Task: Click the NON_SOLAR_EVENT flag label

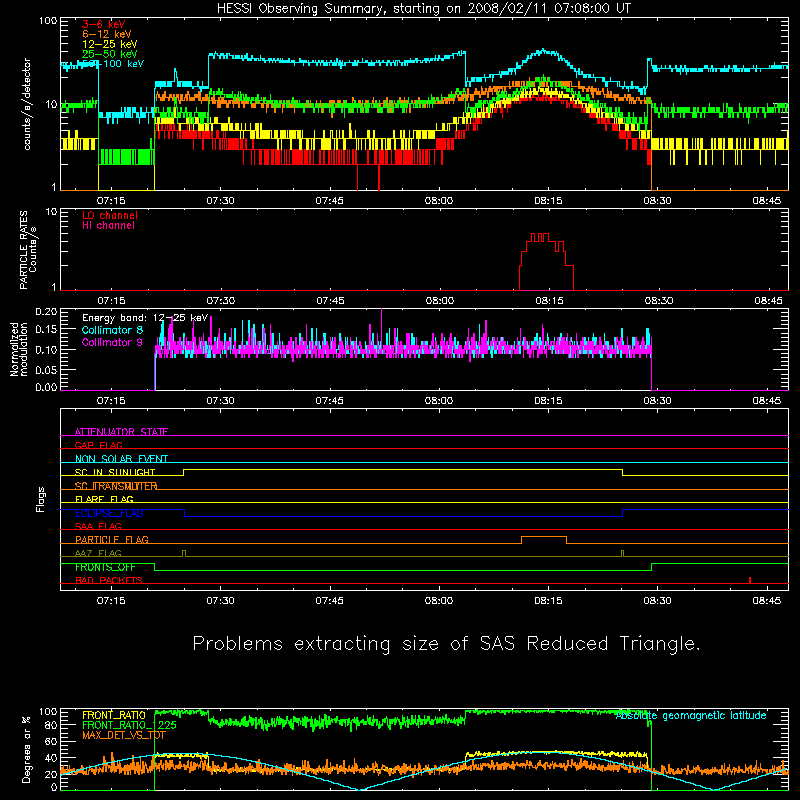Action: coord(121,459)
